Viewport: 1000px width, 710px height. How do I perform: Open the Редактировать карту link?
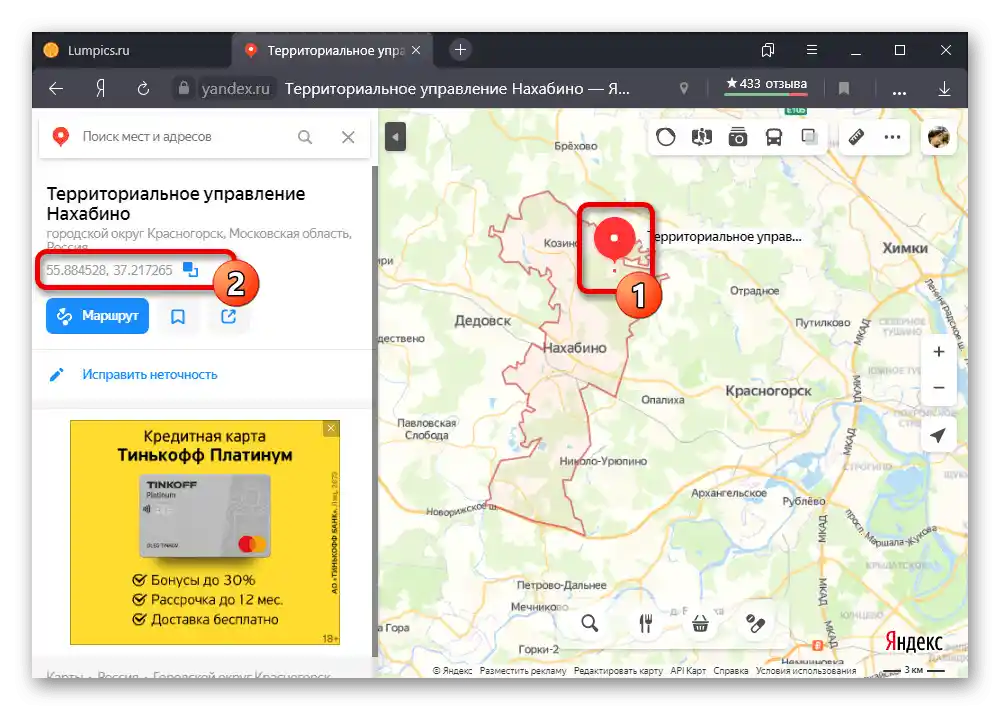pyautogui.click(x=618, y=670)
